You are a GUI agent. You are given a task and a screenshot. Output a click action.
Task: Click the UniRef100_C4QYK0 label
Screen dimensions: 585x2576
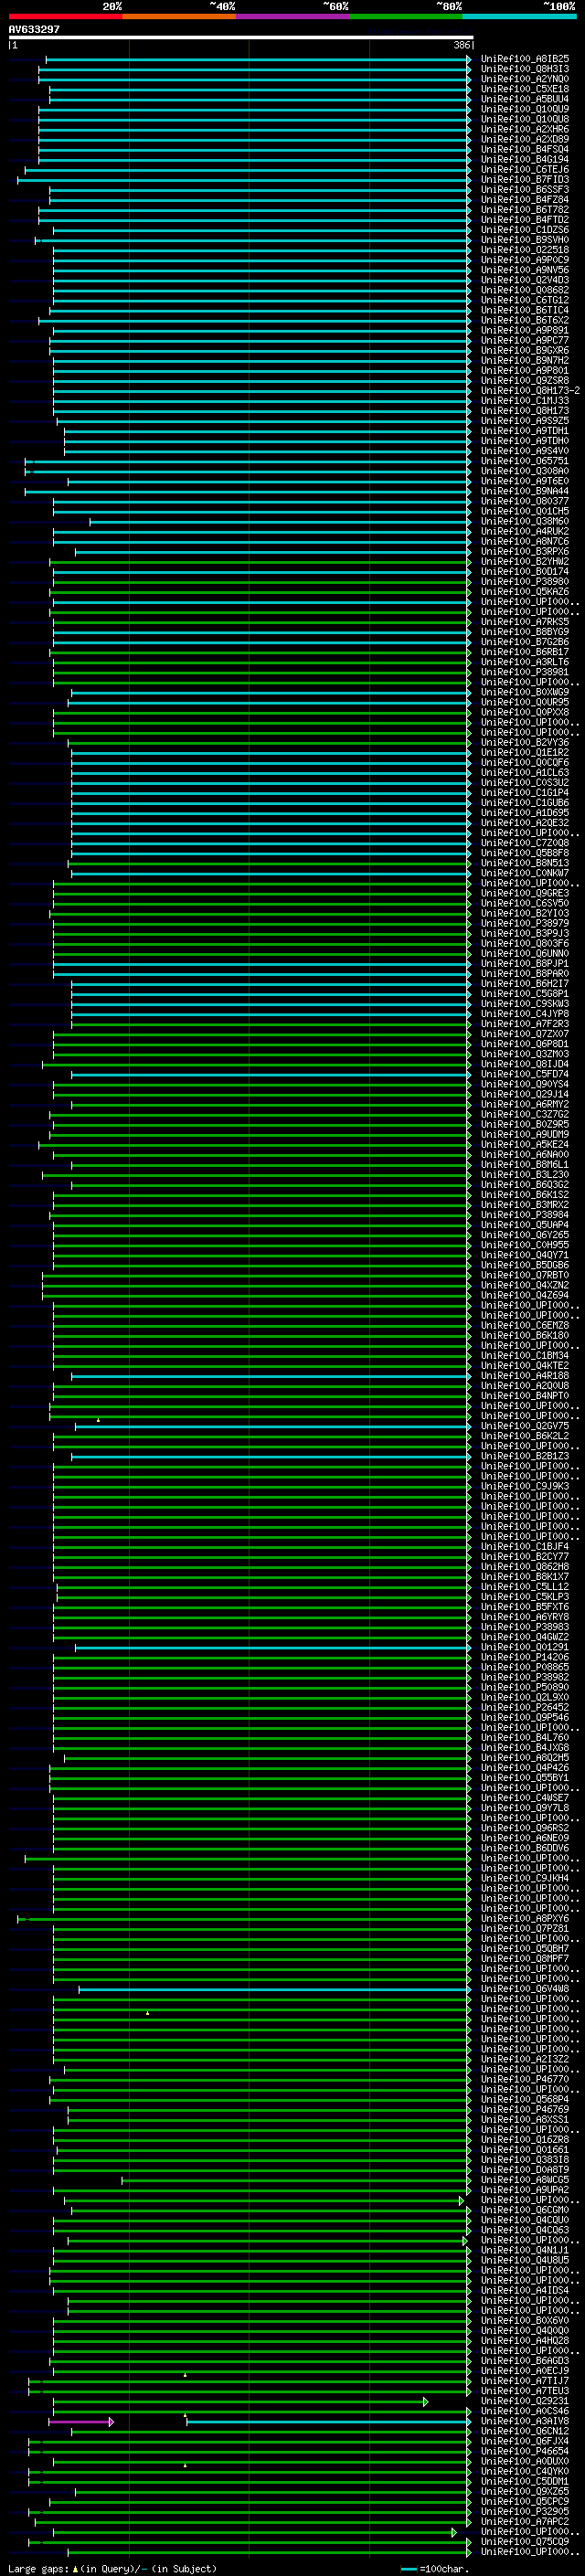point(525,2471)
